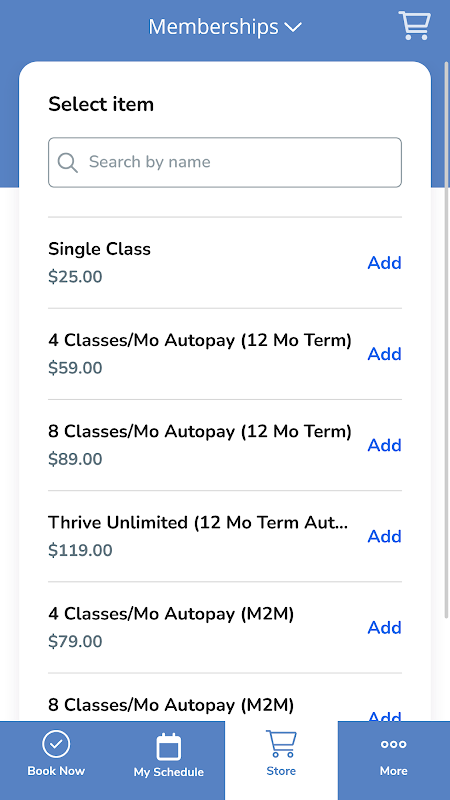Add 8 Classes/Mo Autopay (M2M)
This screenshot has width=450, height=800.
tap(385, 715)
